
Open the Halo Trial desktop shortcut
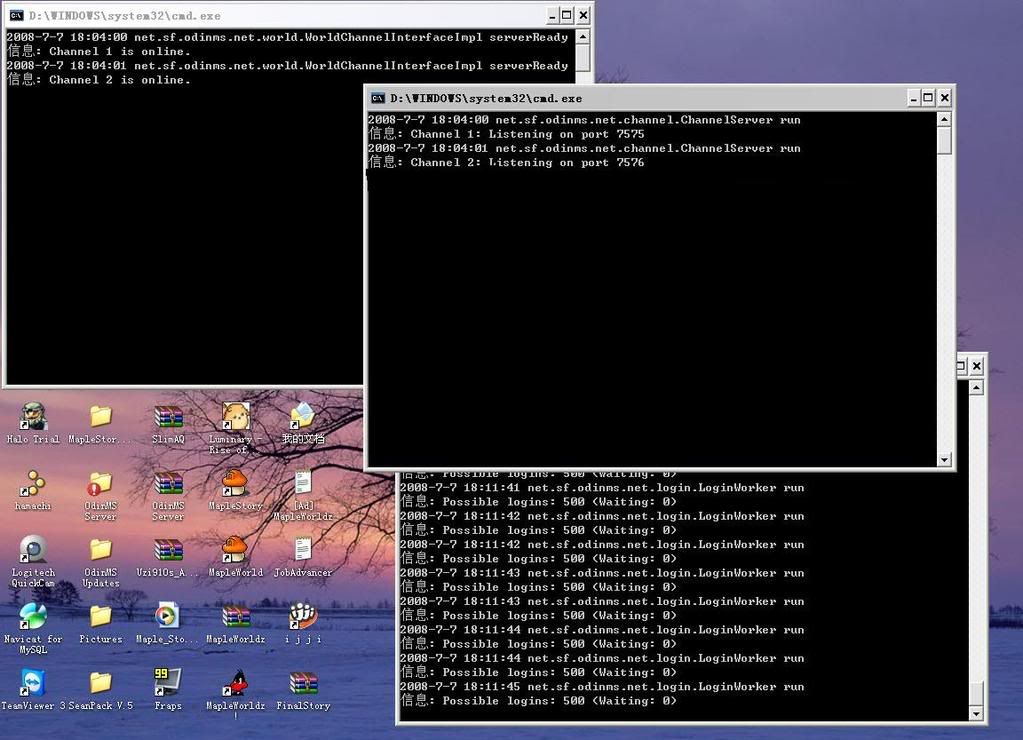[x=33, y=416]
